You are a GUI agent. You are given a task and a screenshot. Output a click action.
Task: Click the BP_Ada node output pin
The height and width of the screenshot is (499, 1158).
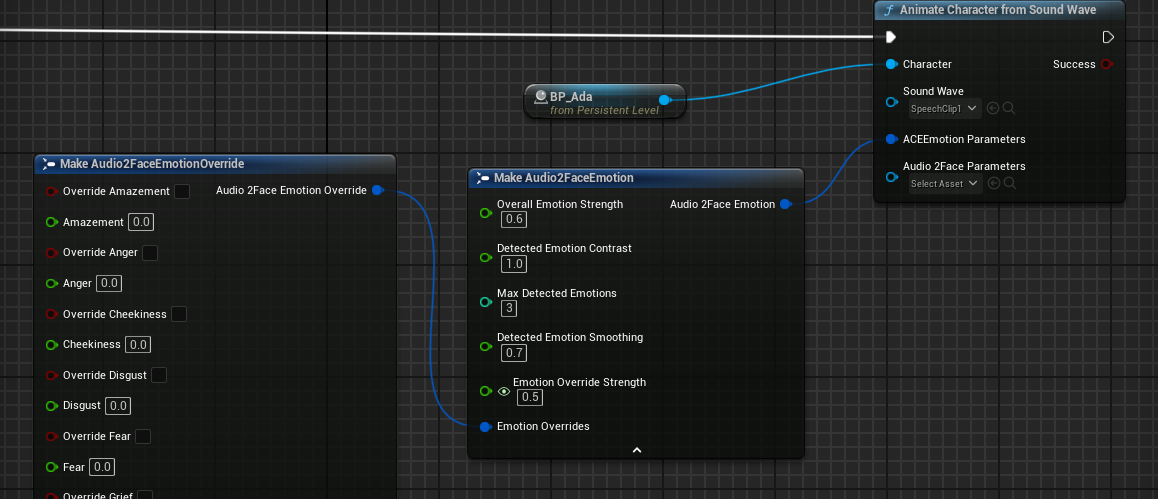pos(664,99)
